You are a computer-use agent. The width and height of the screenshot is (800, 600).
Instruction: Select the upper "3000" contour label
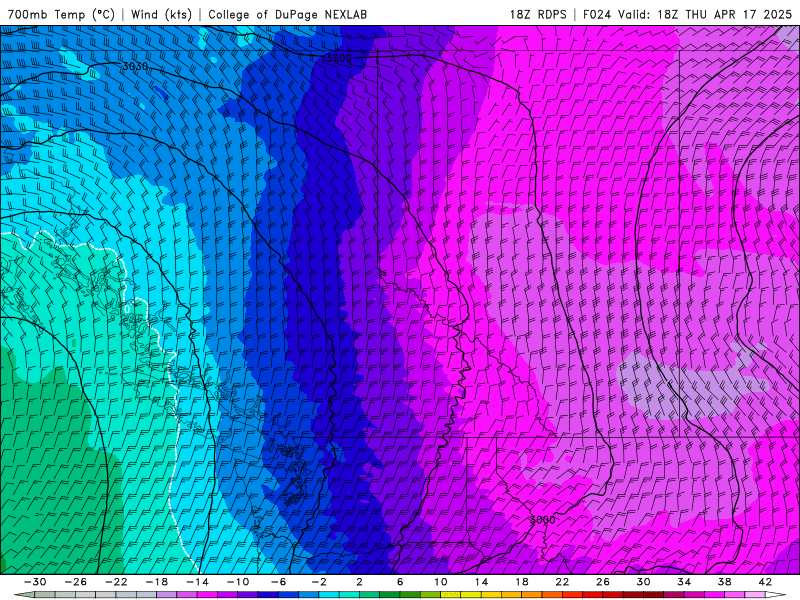click(339, 58)
